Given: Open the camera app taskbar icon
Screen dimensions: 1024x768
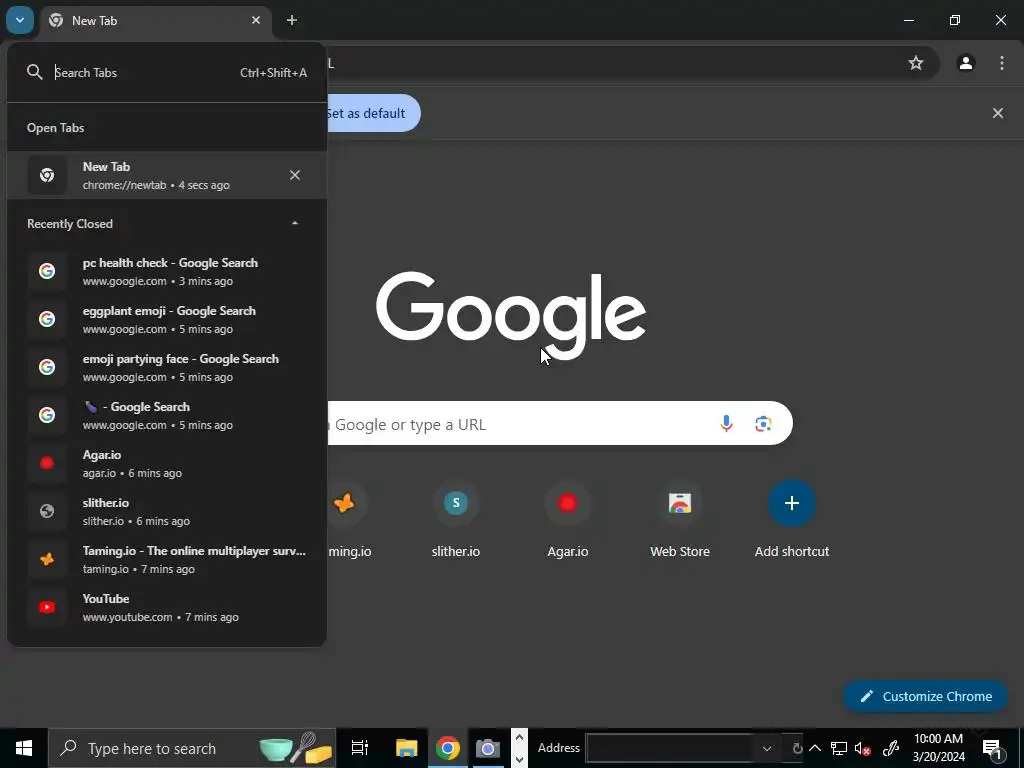Looking at the screenshot, I should tap(487, 748).
